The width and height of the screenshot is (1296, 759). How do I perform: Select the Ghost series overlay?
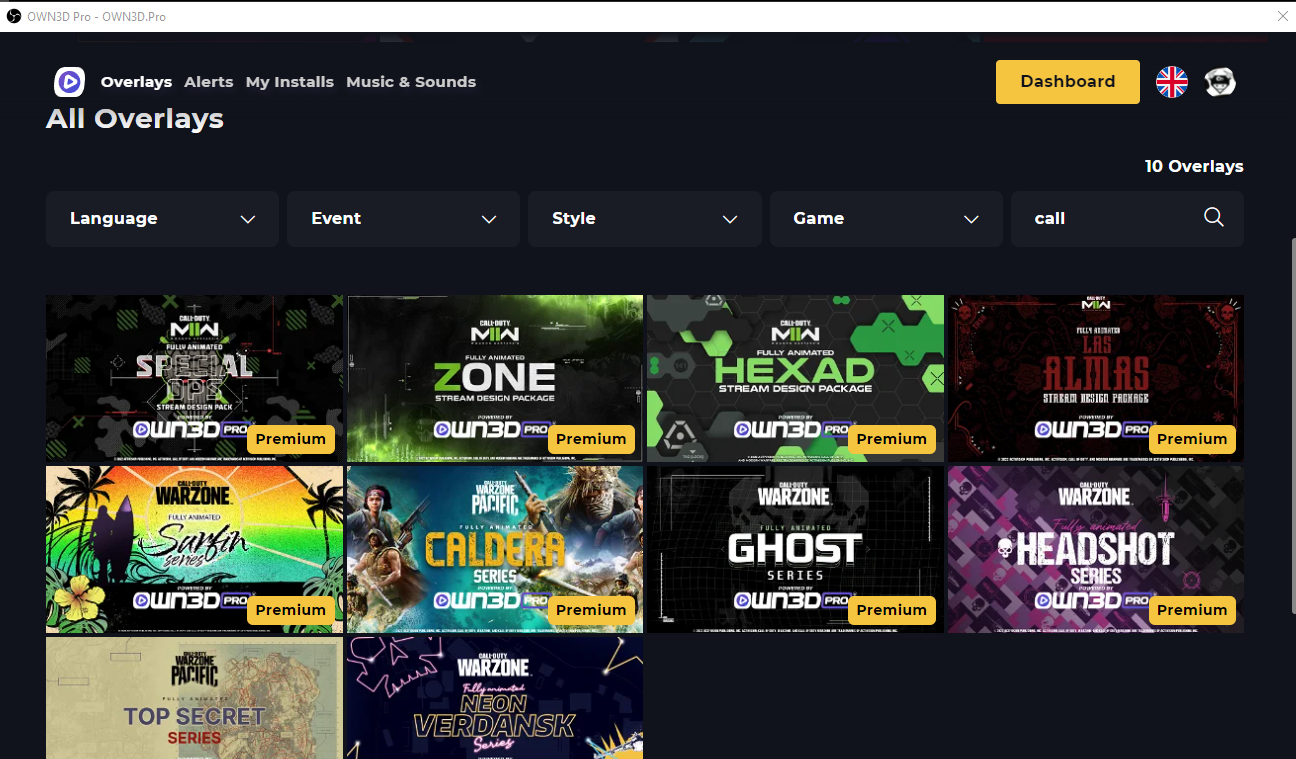click(796, 549)
